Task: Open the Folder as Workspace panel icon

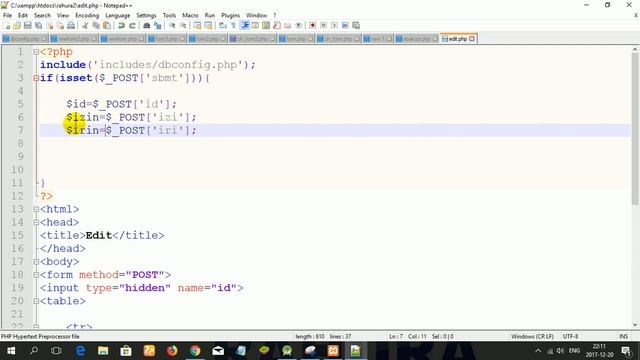Action: click(288, 25)
